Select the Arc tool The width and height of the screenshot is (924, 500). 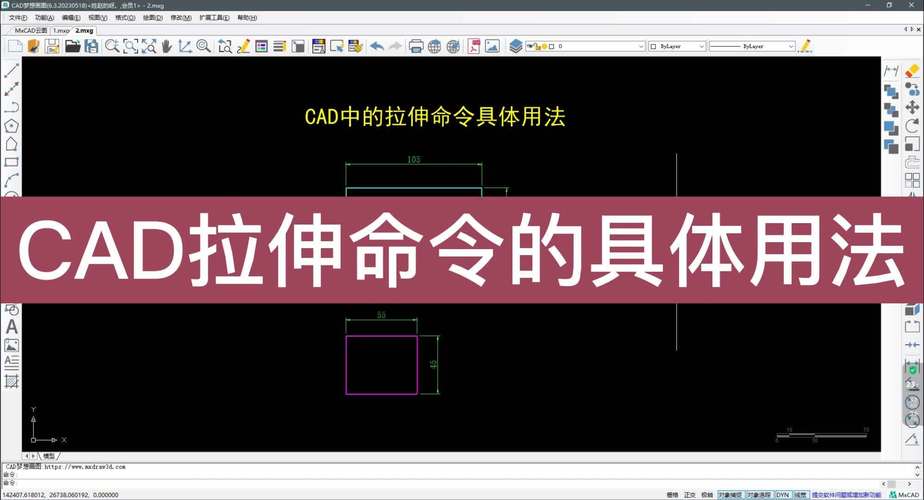coord(11,180)
